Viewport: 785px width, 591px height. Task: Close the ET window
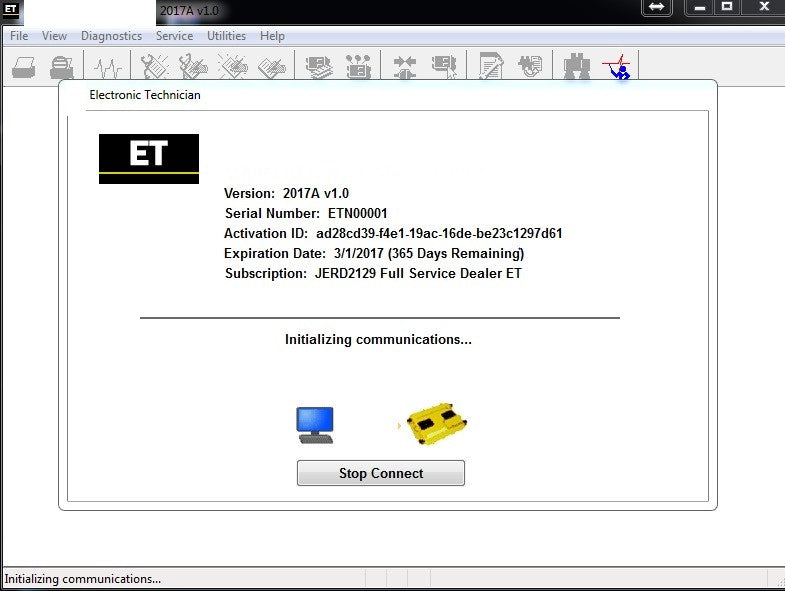pyautogui.click(x=763, y=7)
